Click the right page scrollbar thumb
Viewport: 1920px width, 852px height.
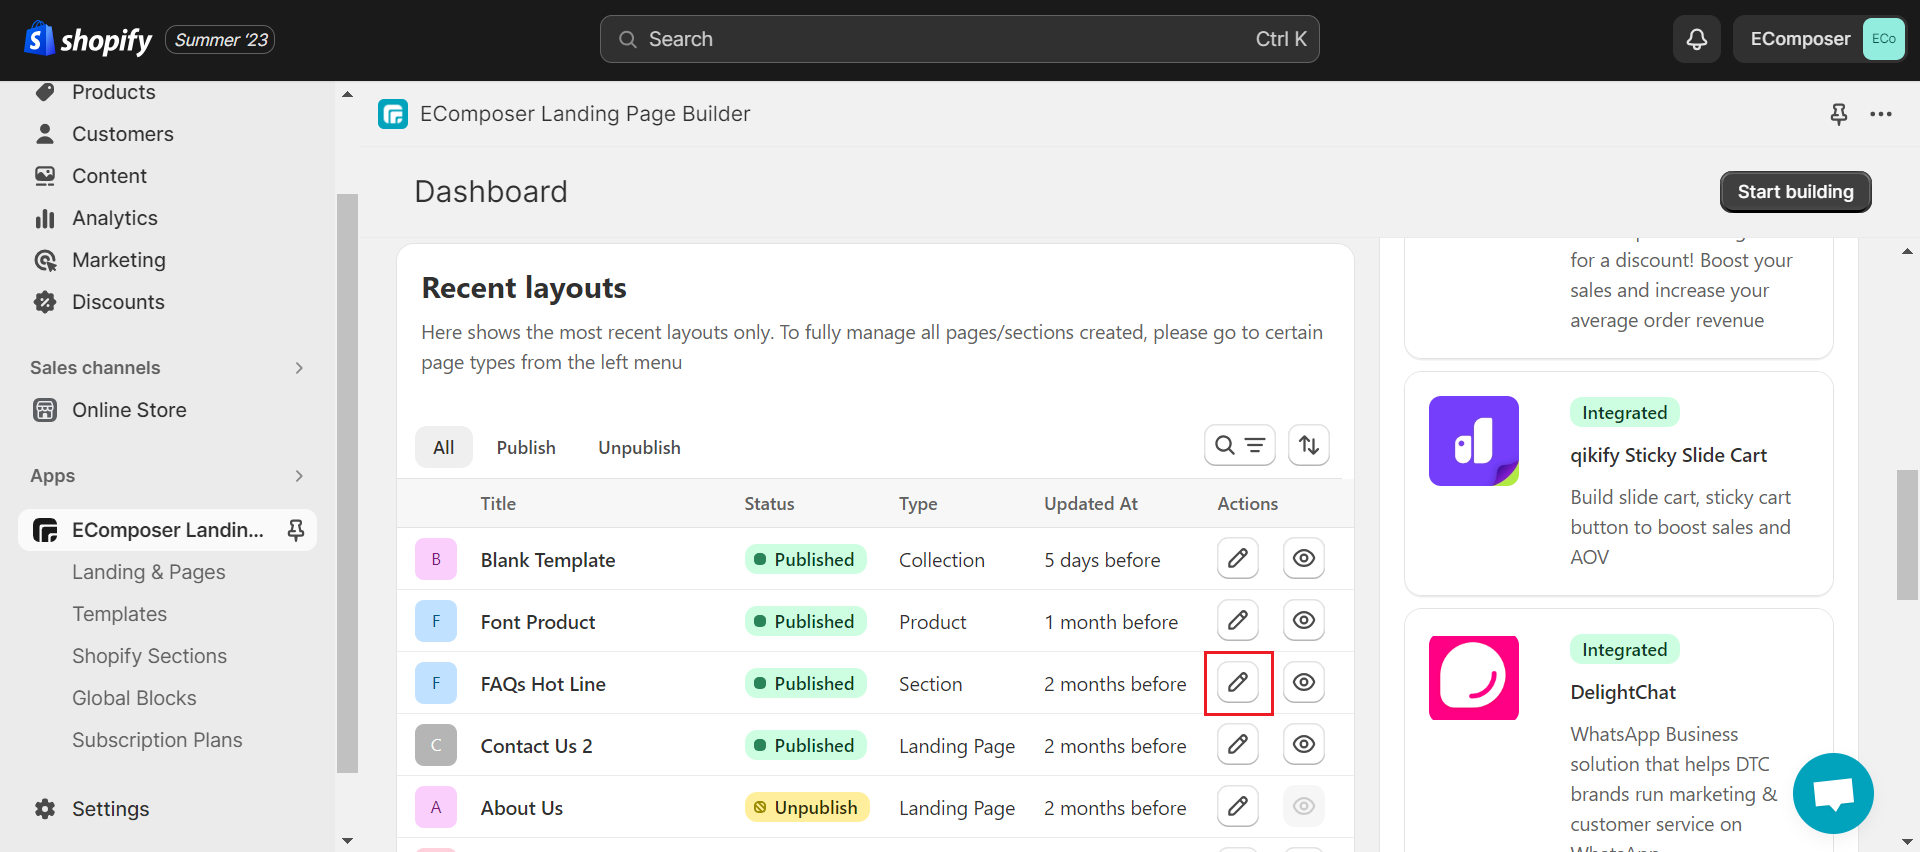[x=1907, y=535]
